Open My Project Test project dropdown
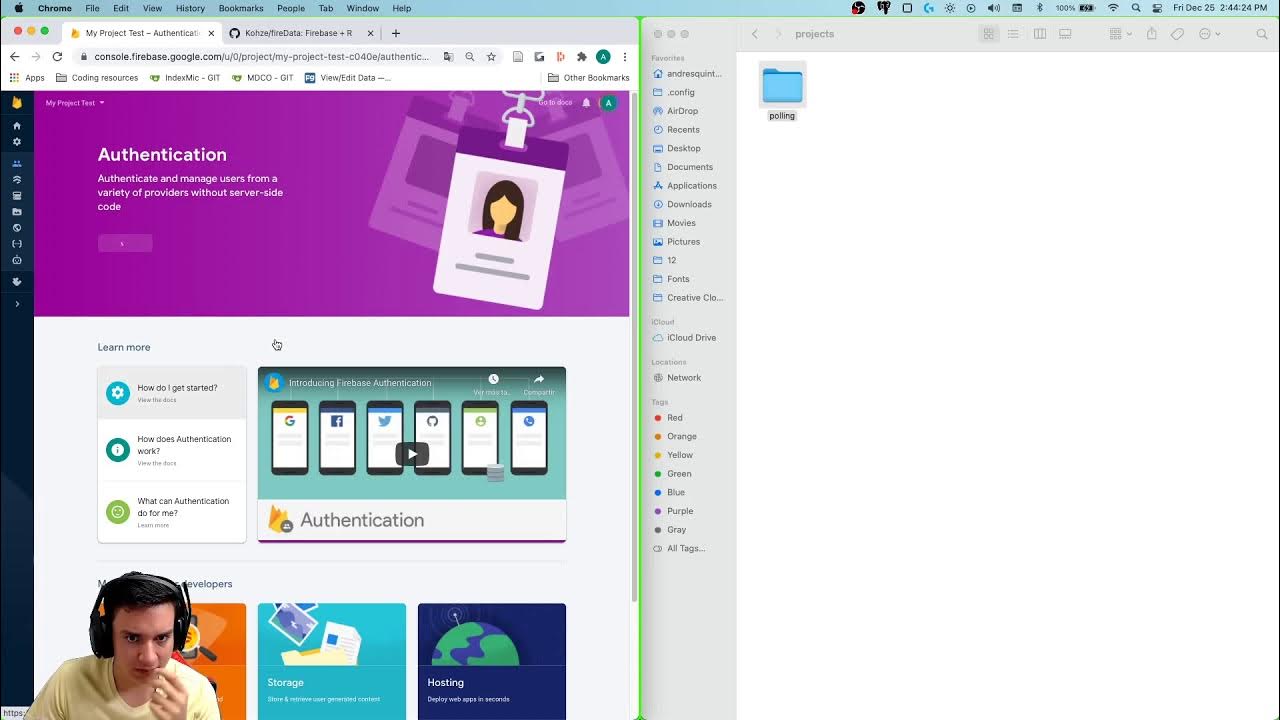This screenshot has width=1280, height=720. pyautogui.click(x=75, y=103)
